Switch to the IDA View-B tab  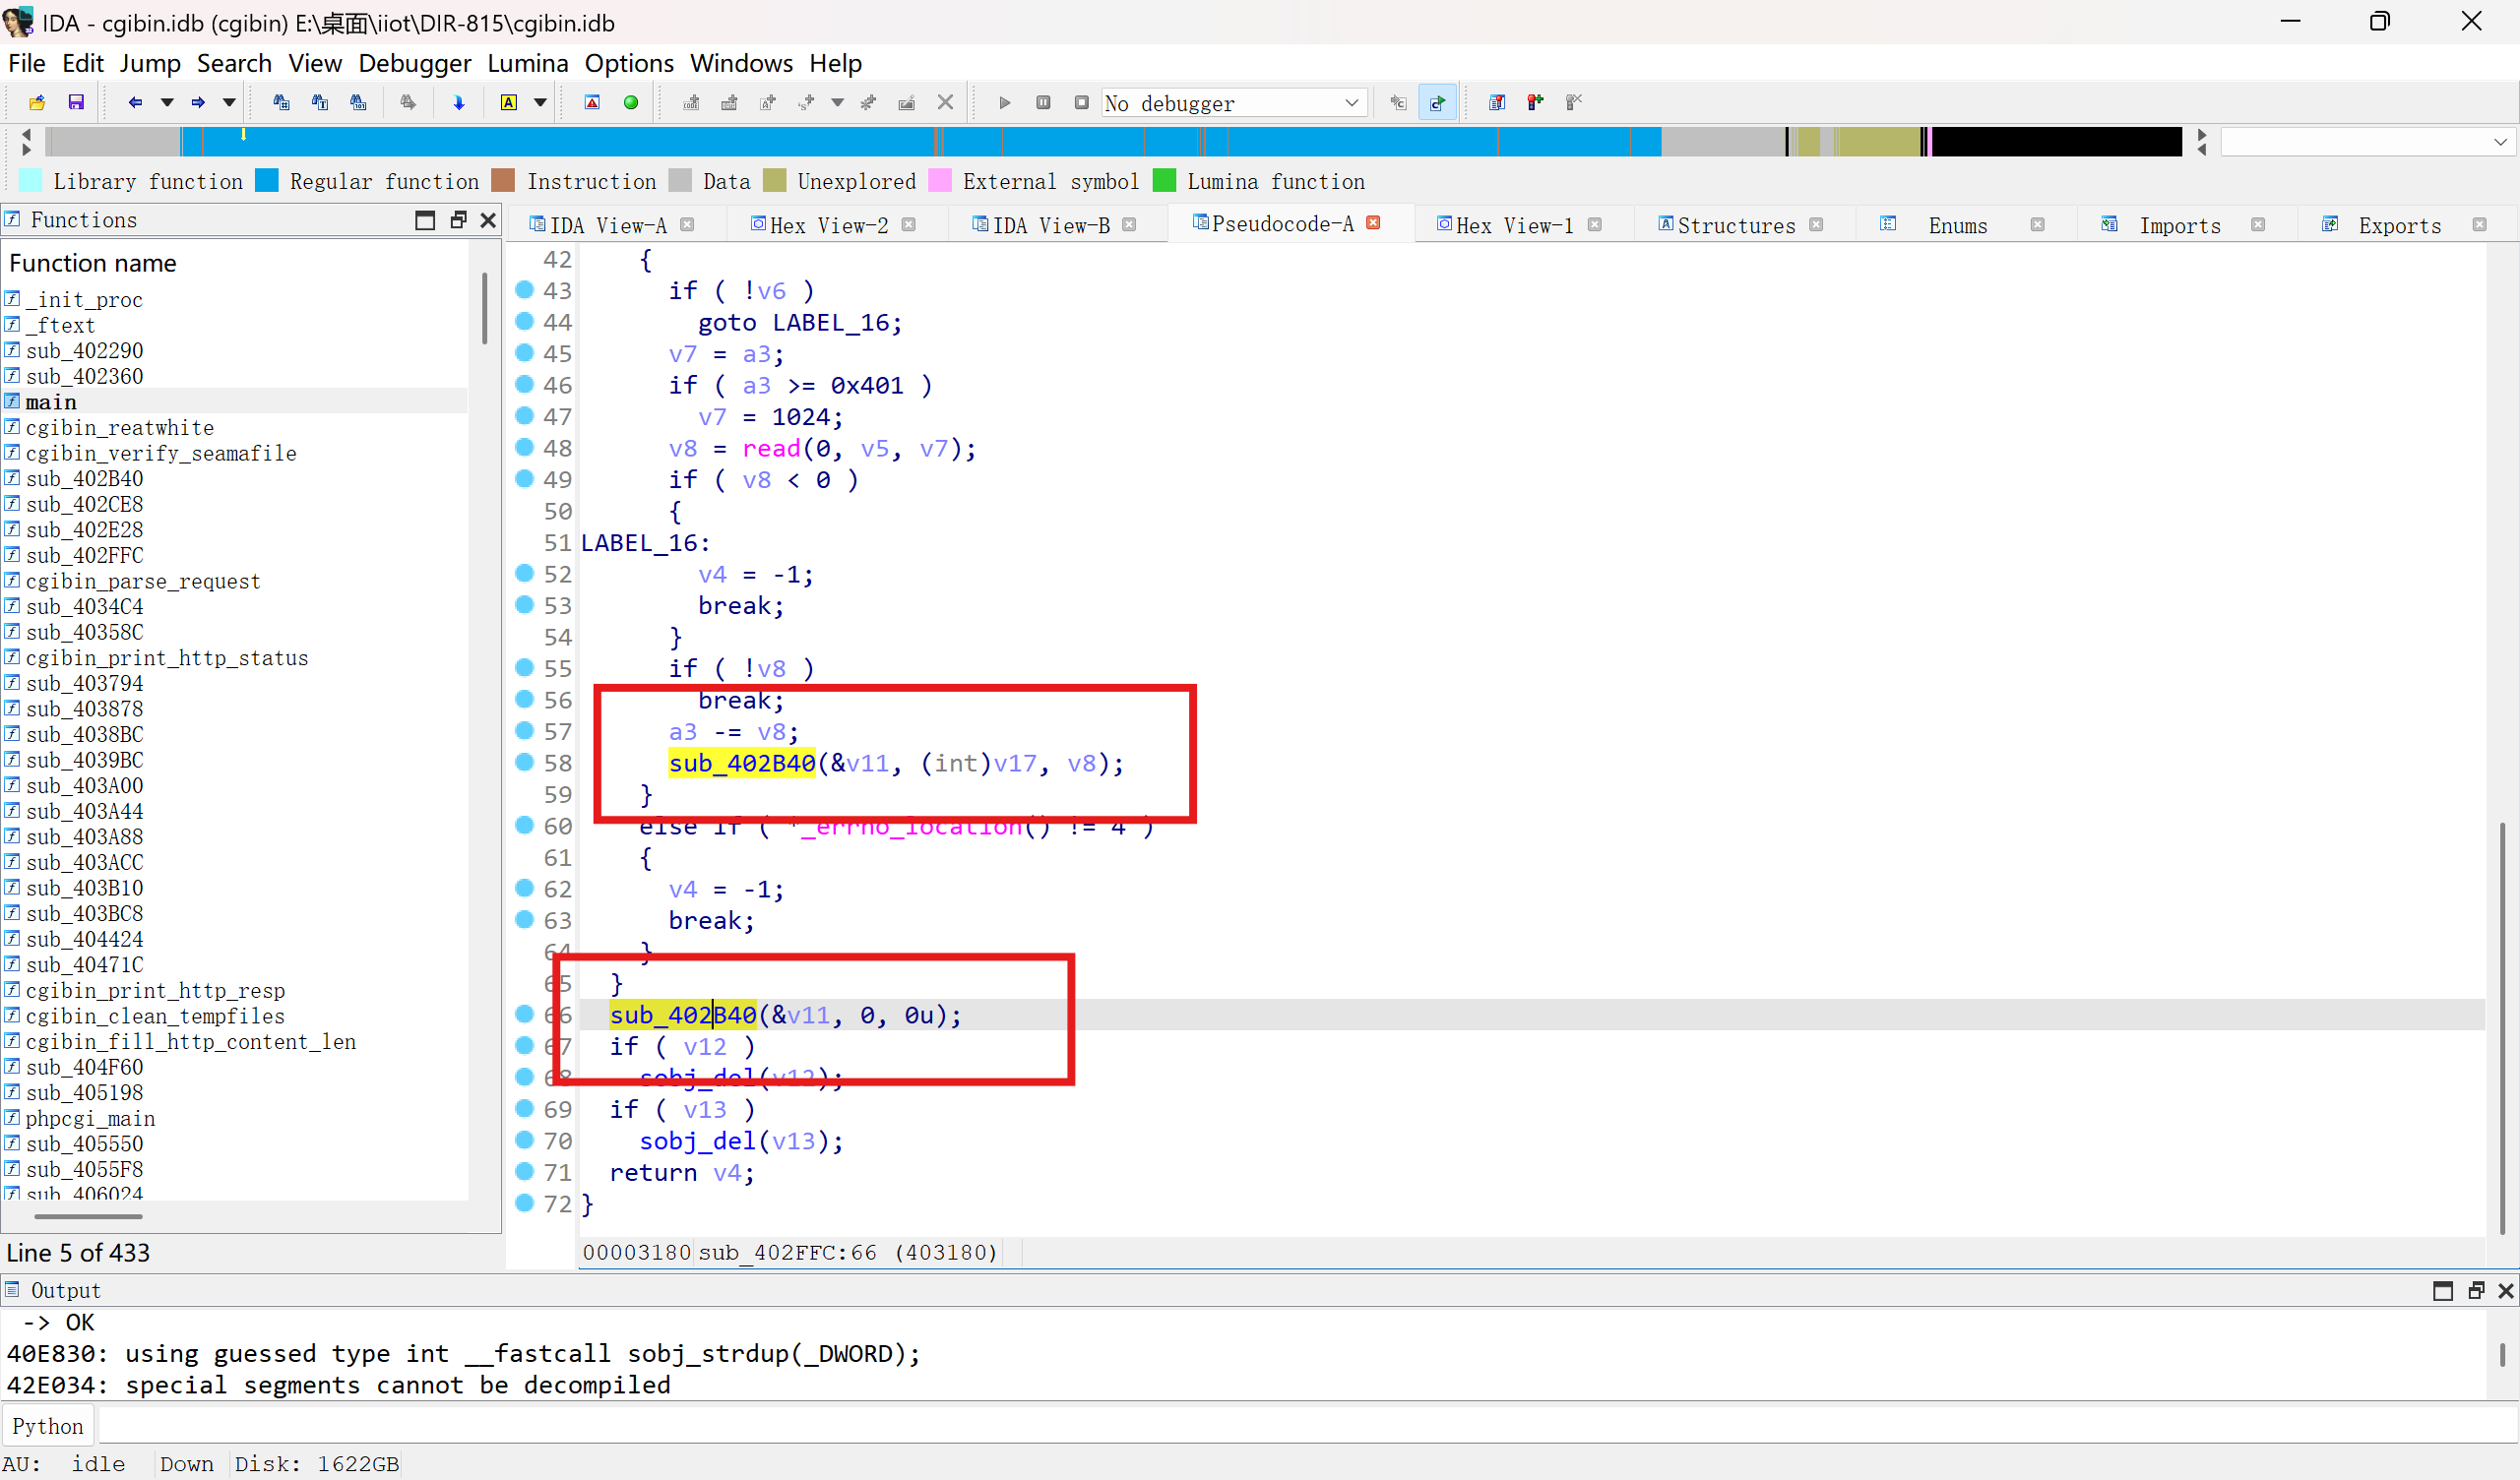[x=1051, y=225]
